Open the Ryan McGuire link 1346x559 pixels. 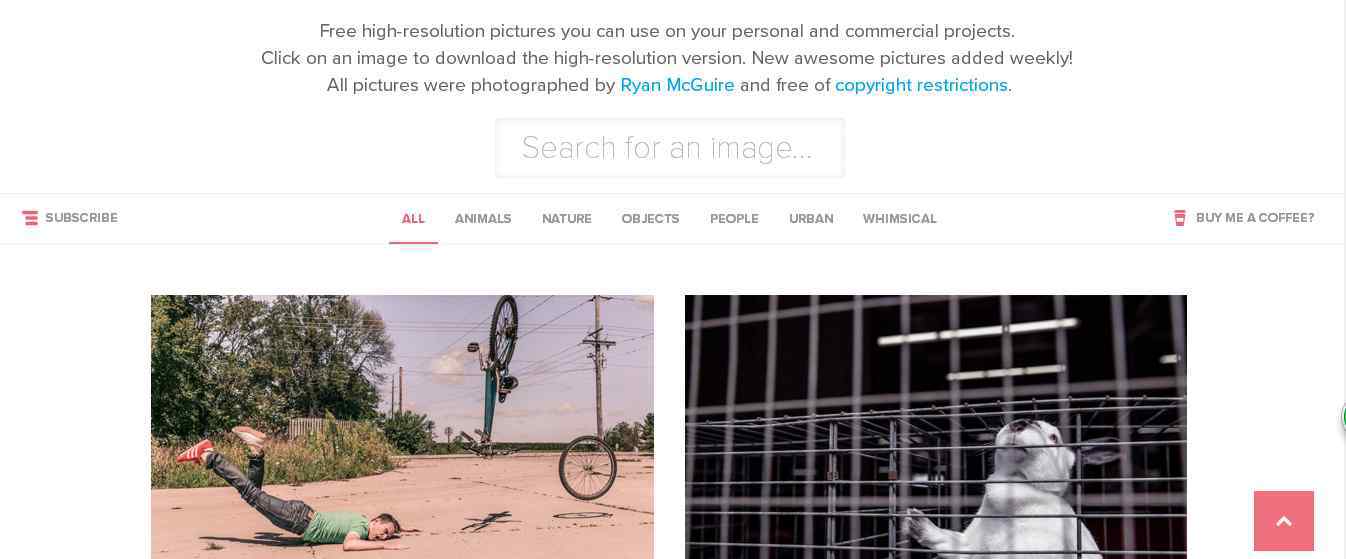tap(677, 85)
